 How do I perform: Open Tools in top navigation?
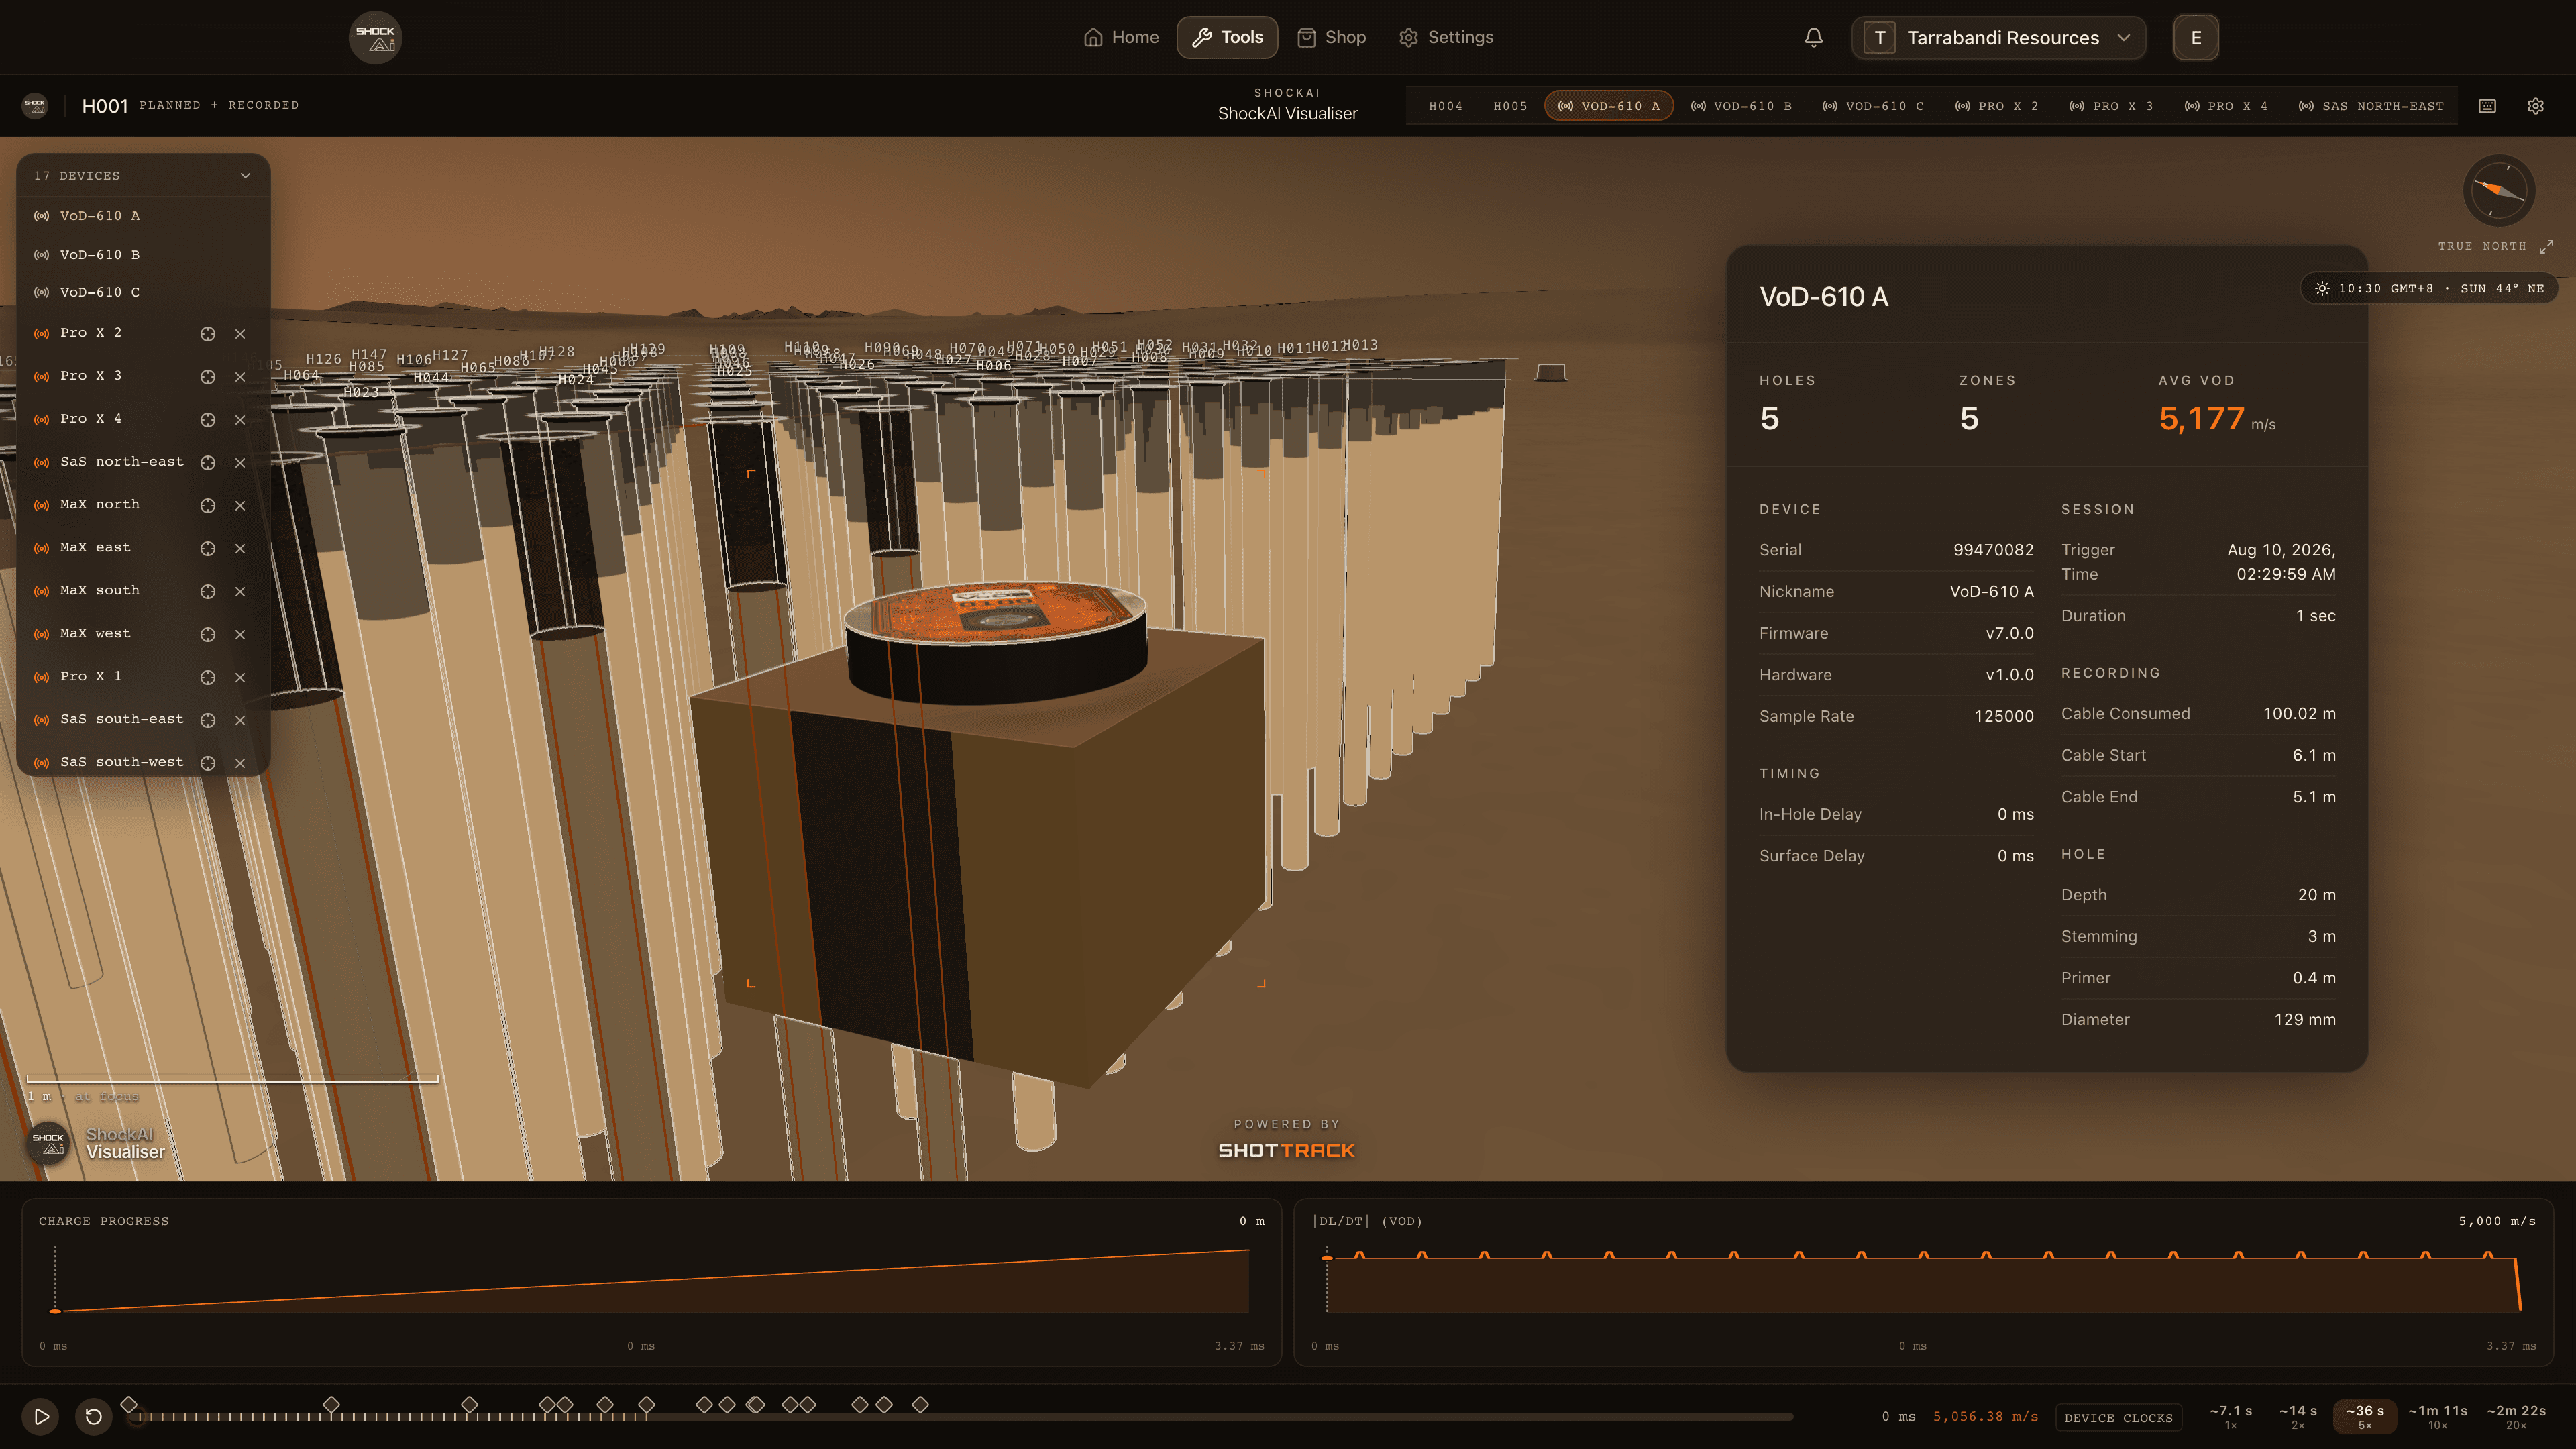click(x=1227, y=37)
